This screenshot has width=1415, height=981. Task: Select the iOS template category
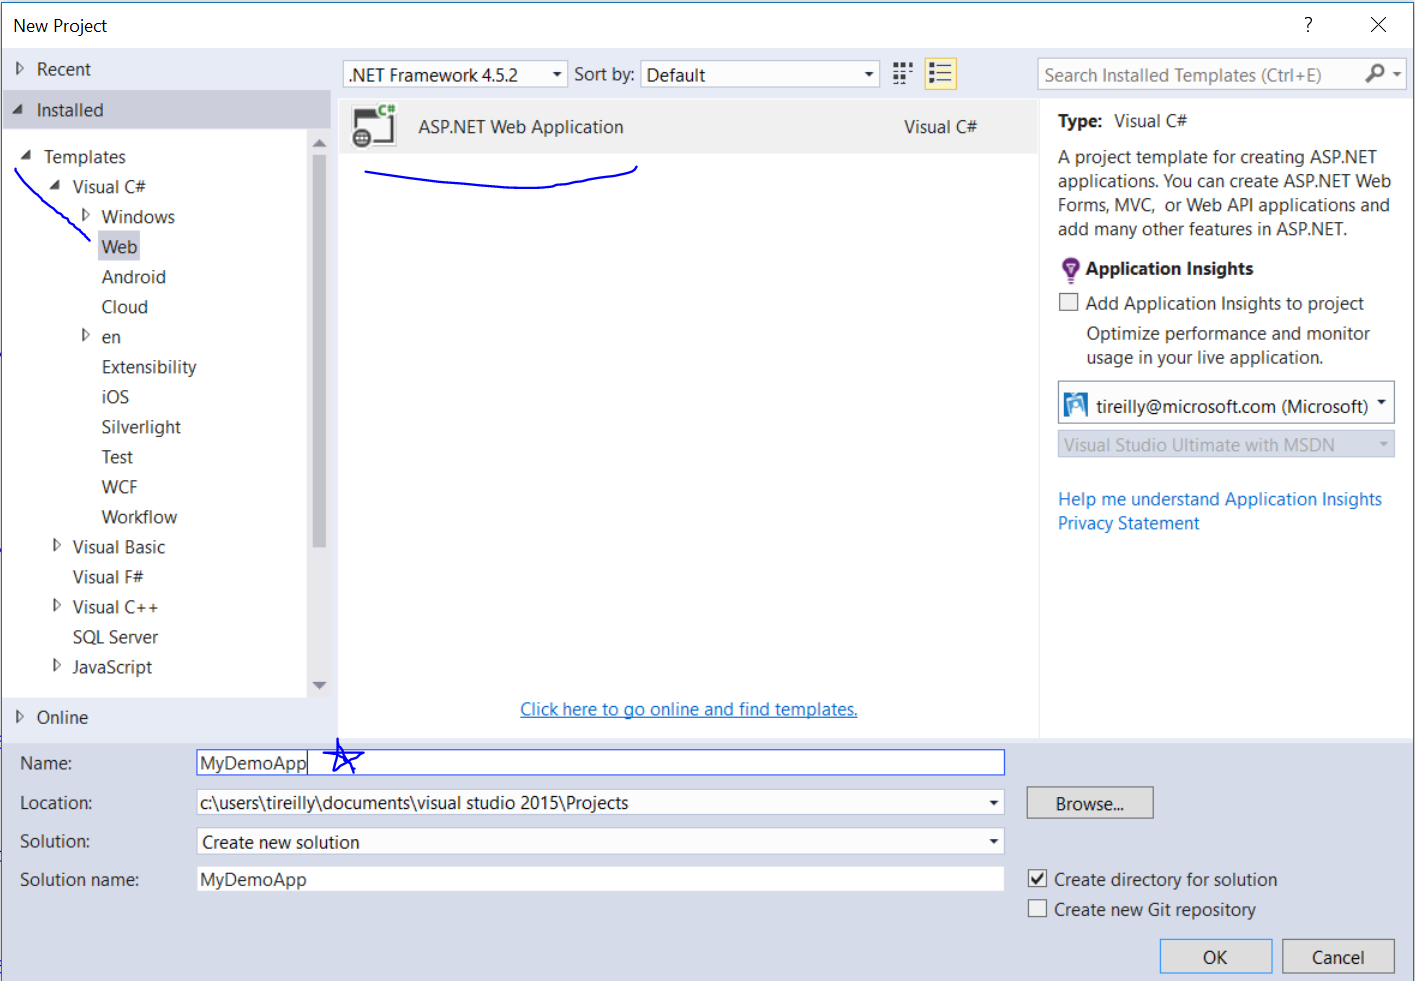tap(115, 397)
